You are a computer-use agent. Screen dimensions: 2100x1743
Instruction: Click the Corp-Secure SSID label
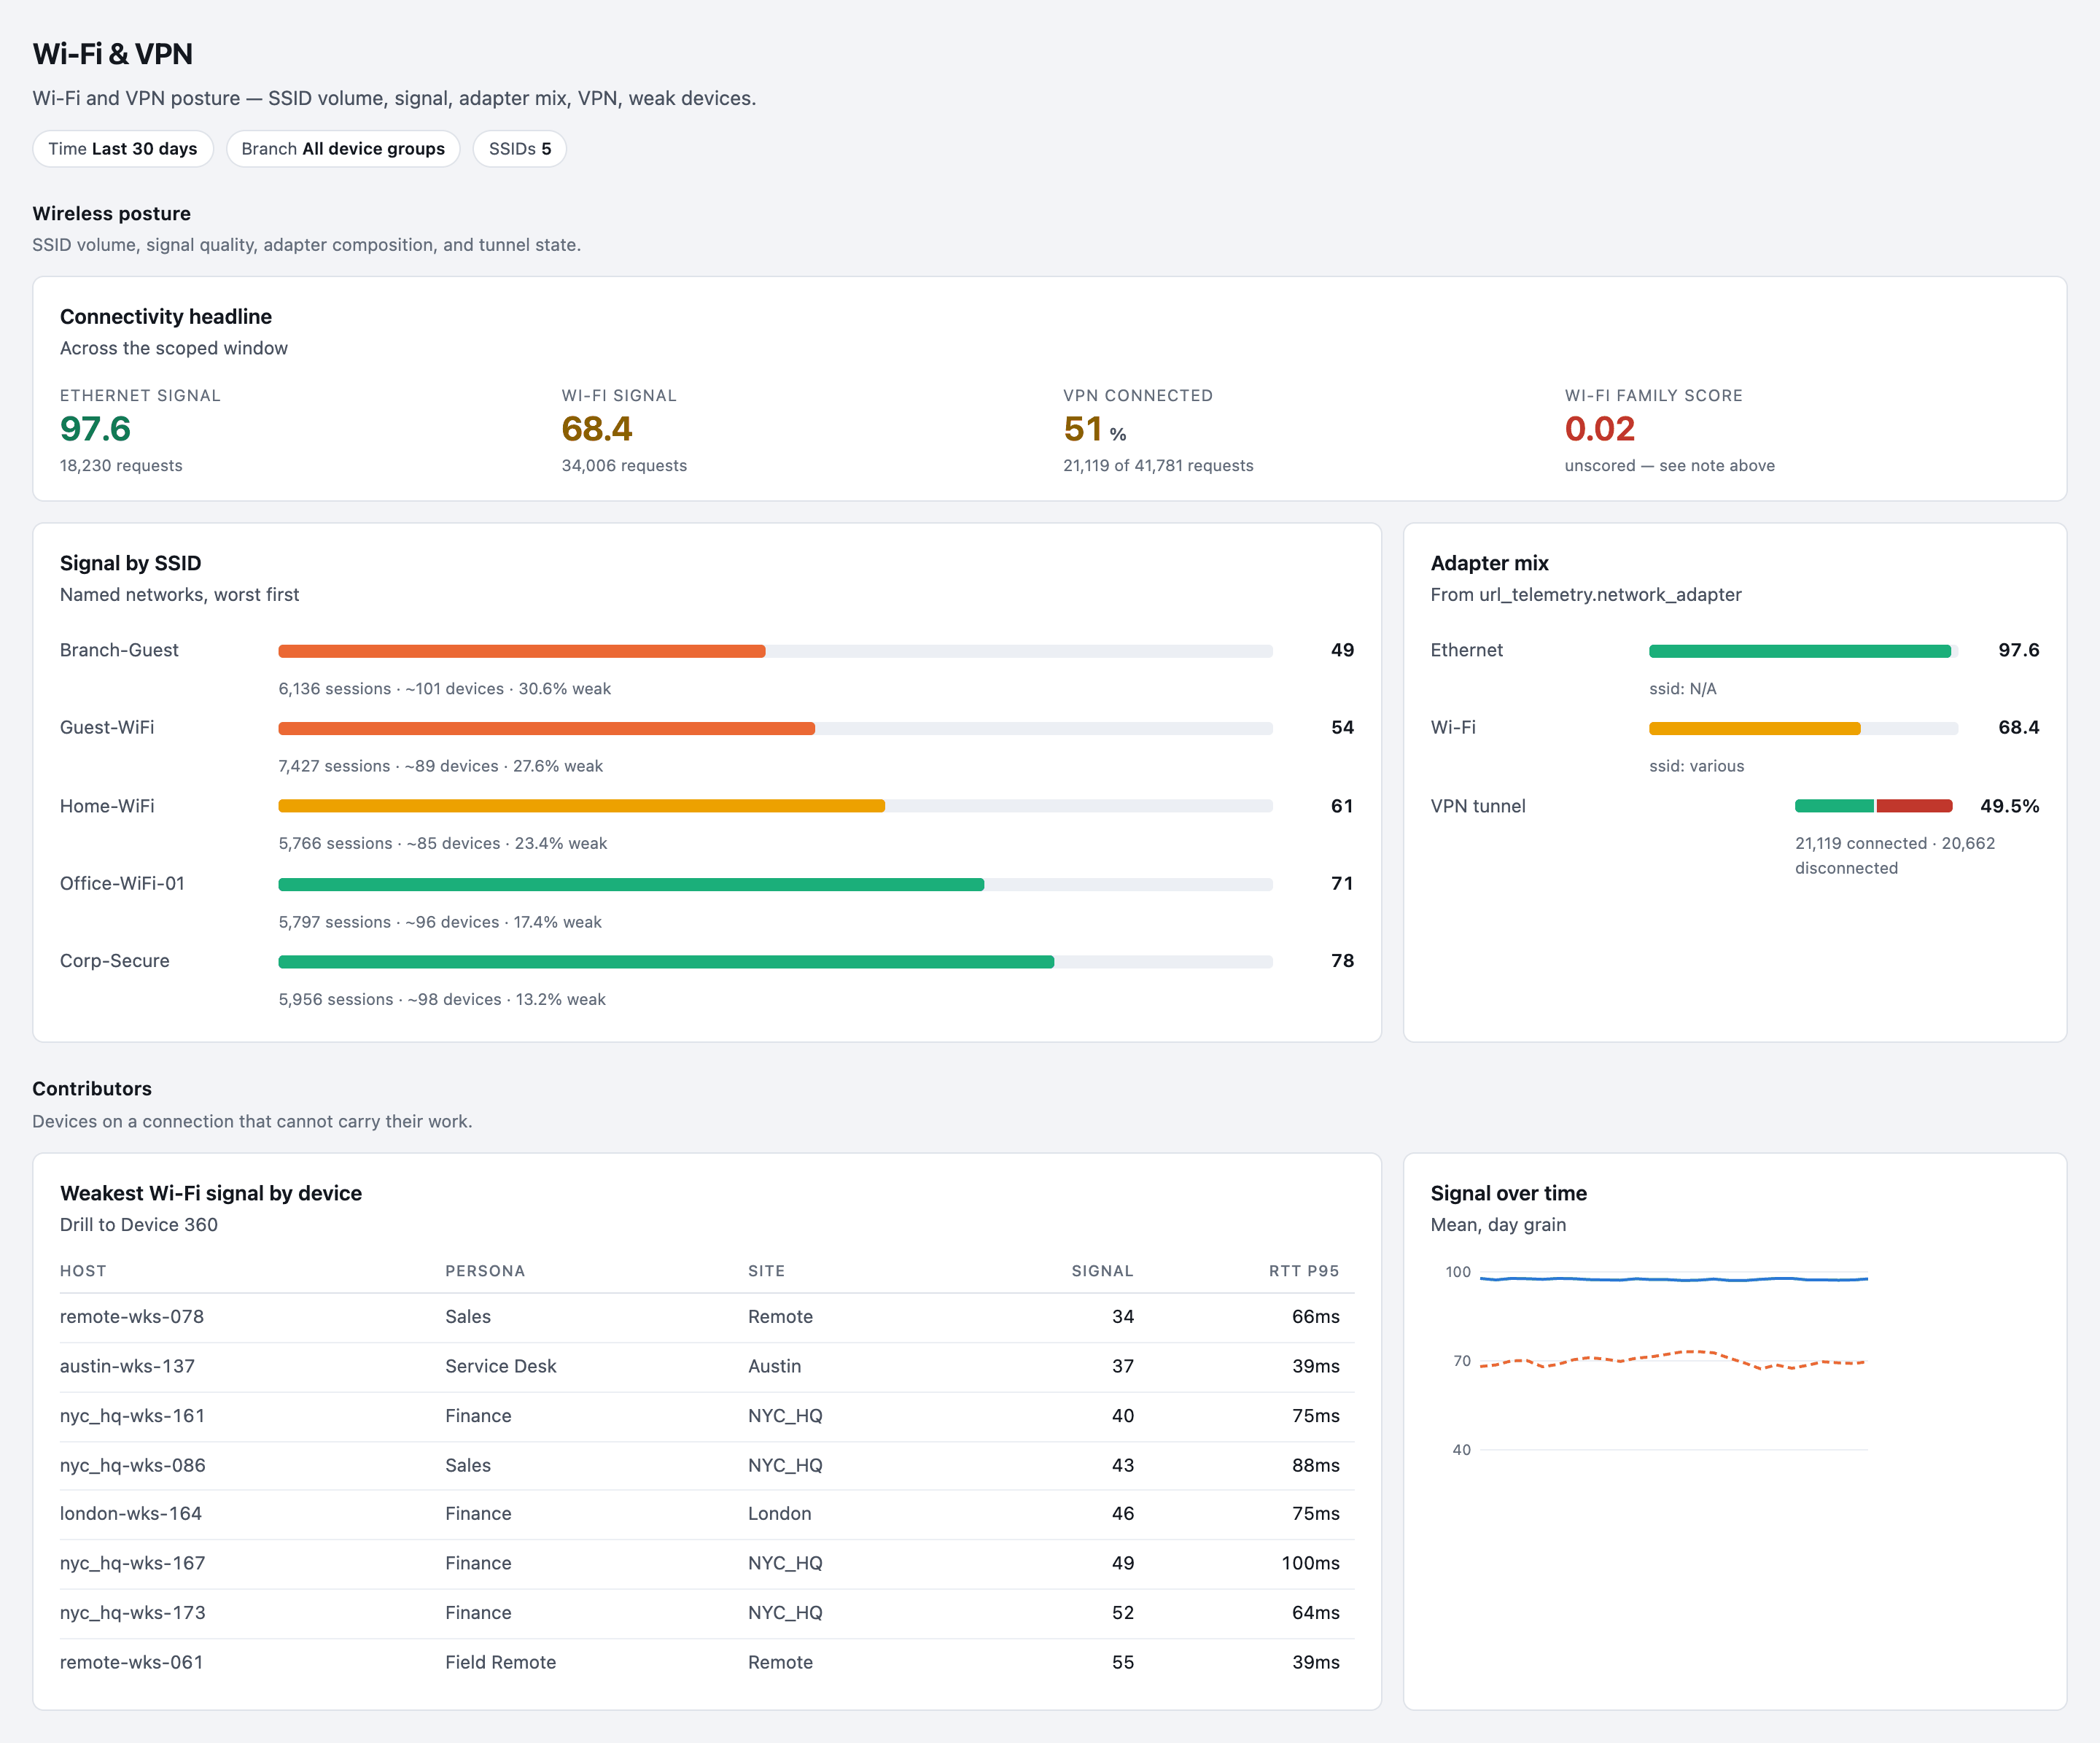coord(115,961)
